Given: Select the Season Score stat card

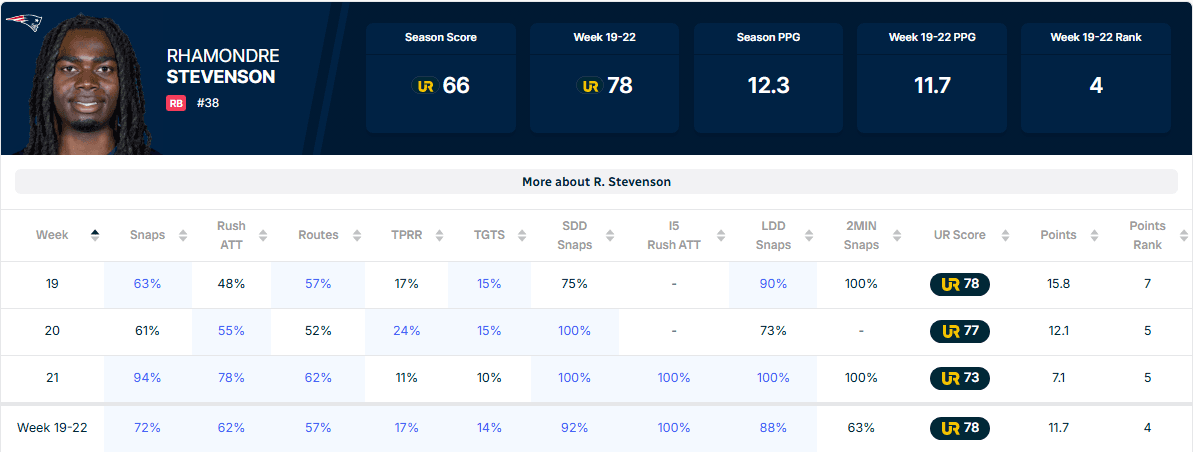Looking at the screenshot, I should point(440,78).
